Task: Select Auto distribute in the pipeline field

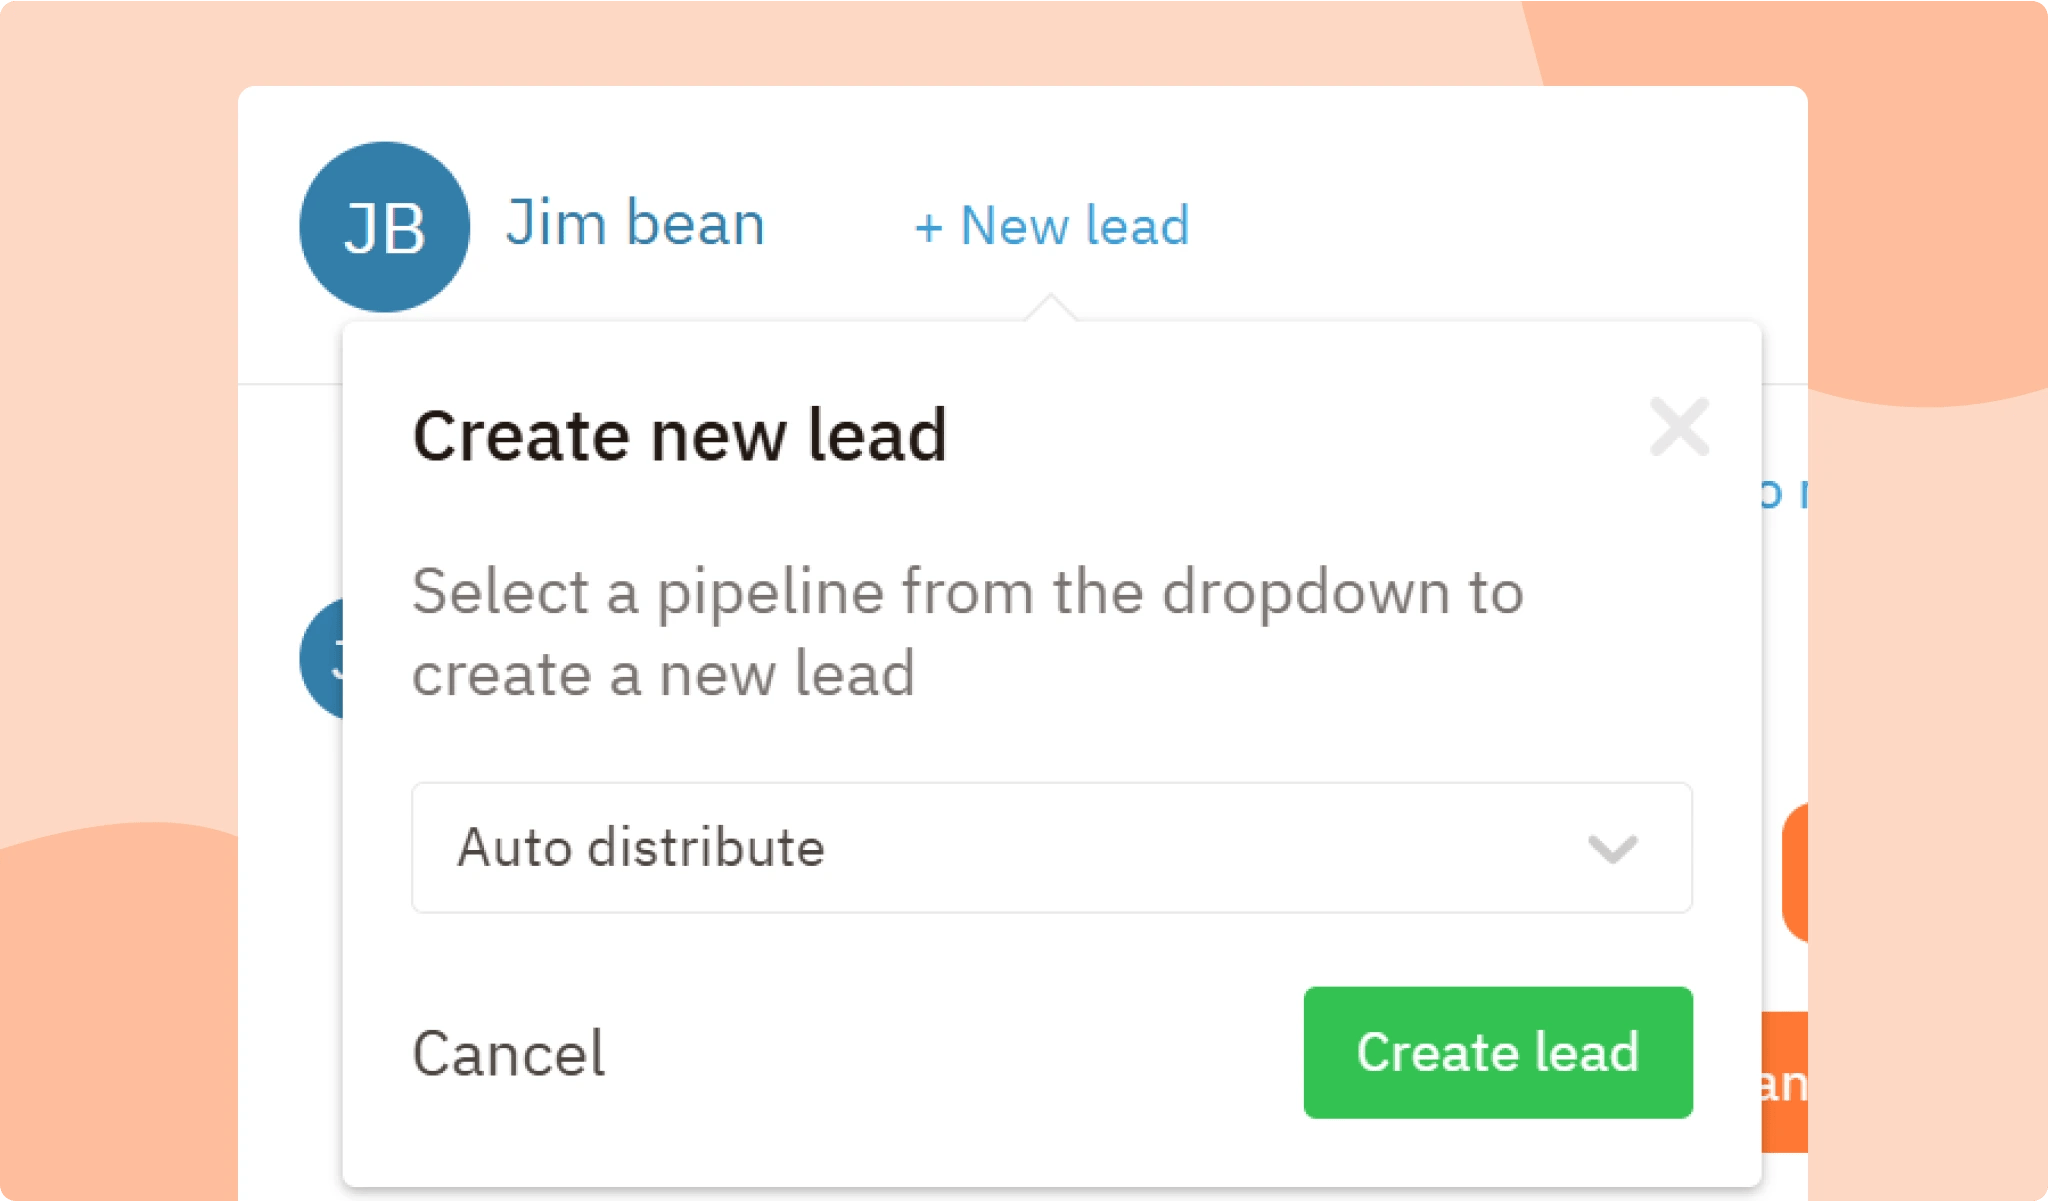Action: click(641, 848)
